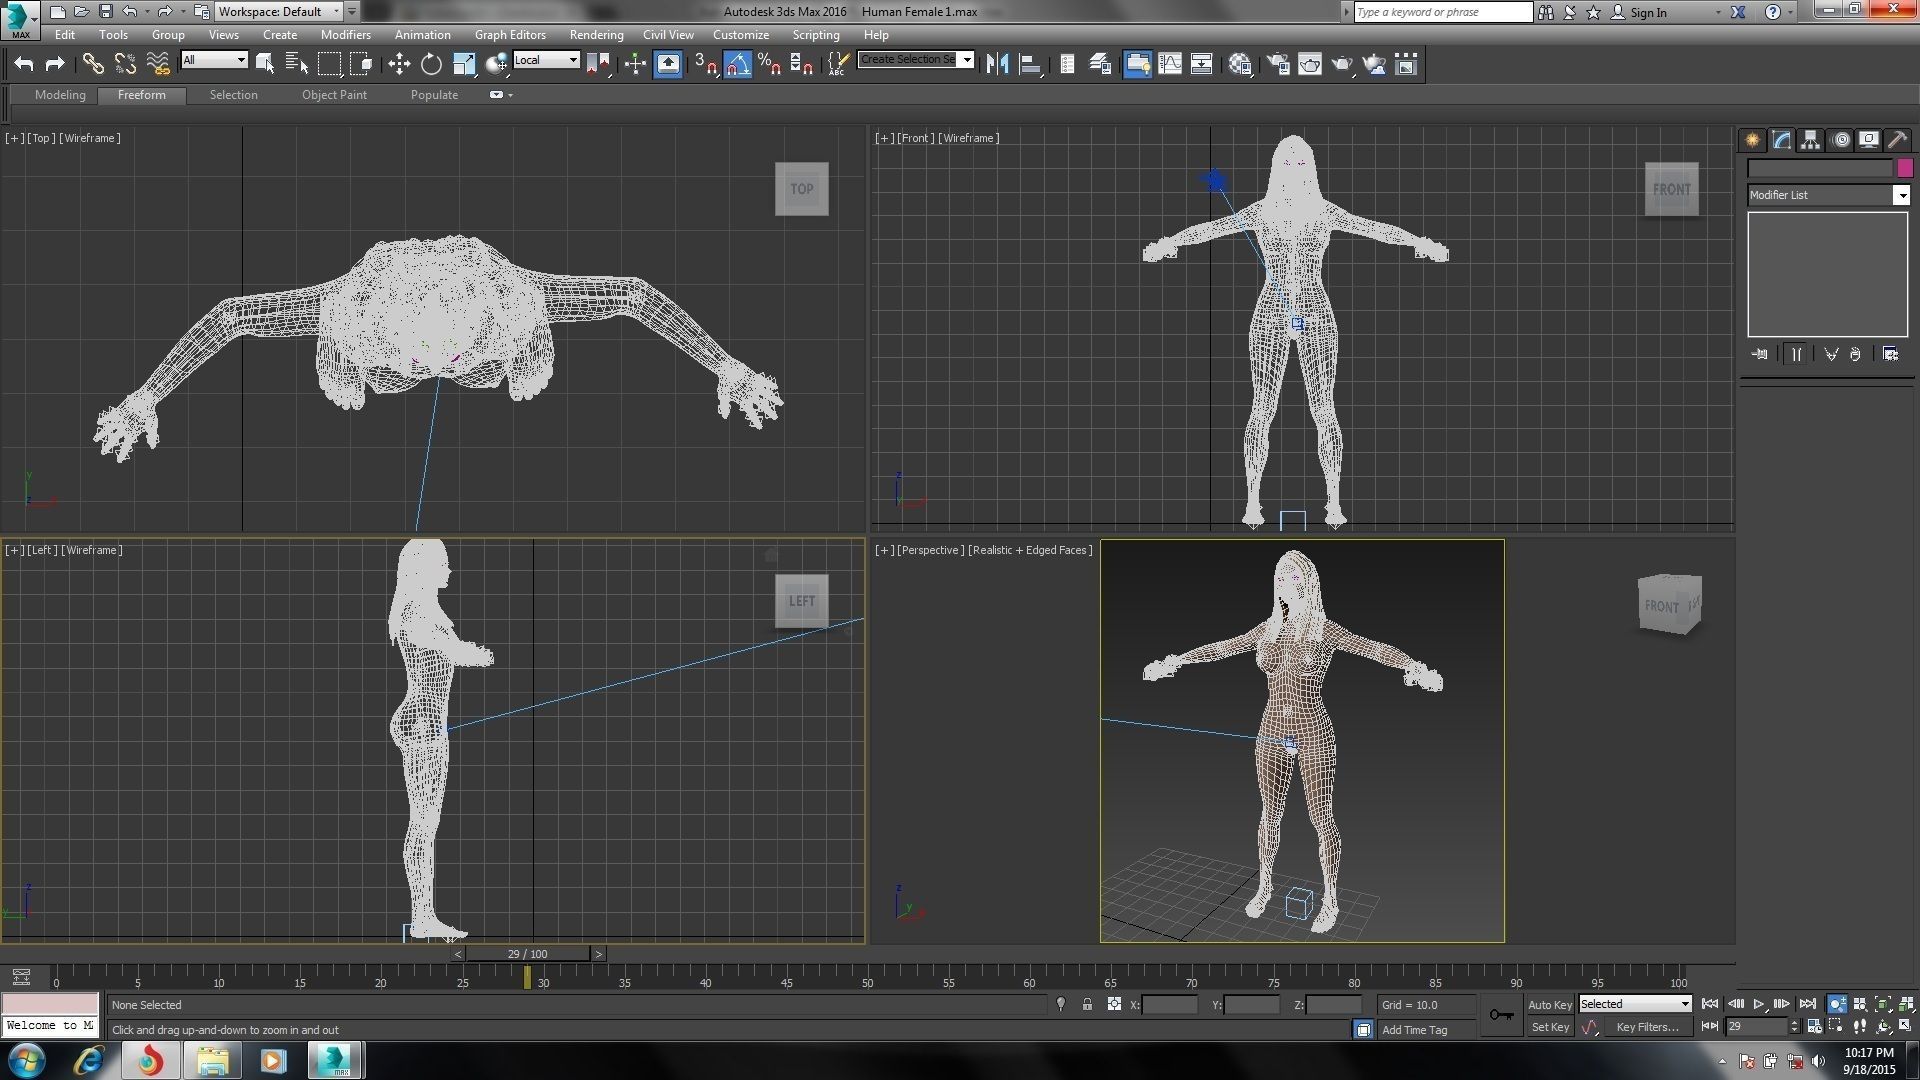Select the Link tool in main toolbar
Image resolution: width=1920 pixels, height=1080 pixels.
tap(93, 64)
